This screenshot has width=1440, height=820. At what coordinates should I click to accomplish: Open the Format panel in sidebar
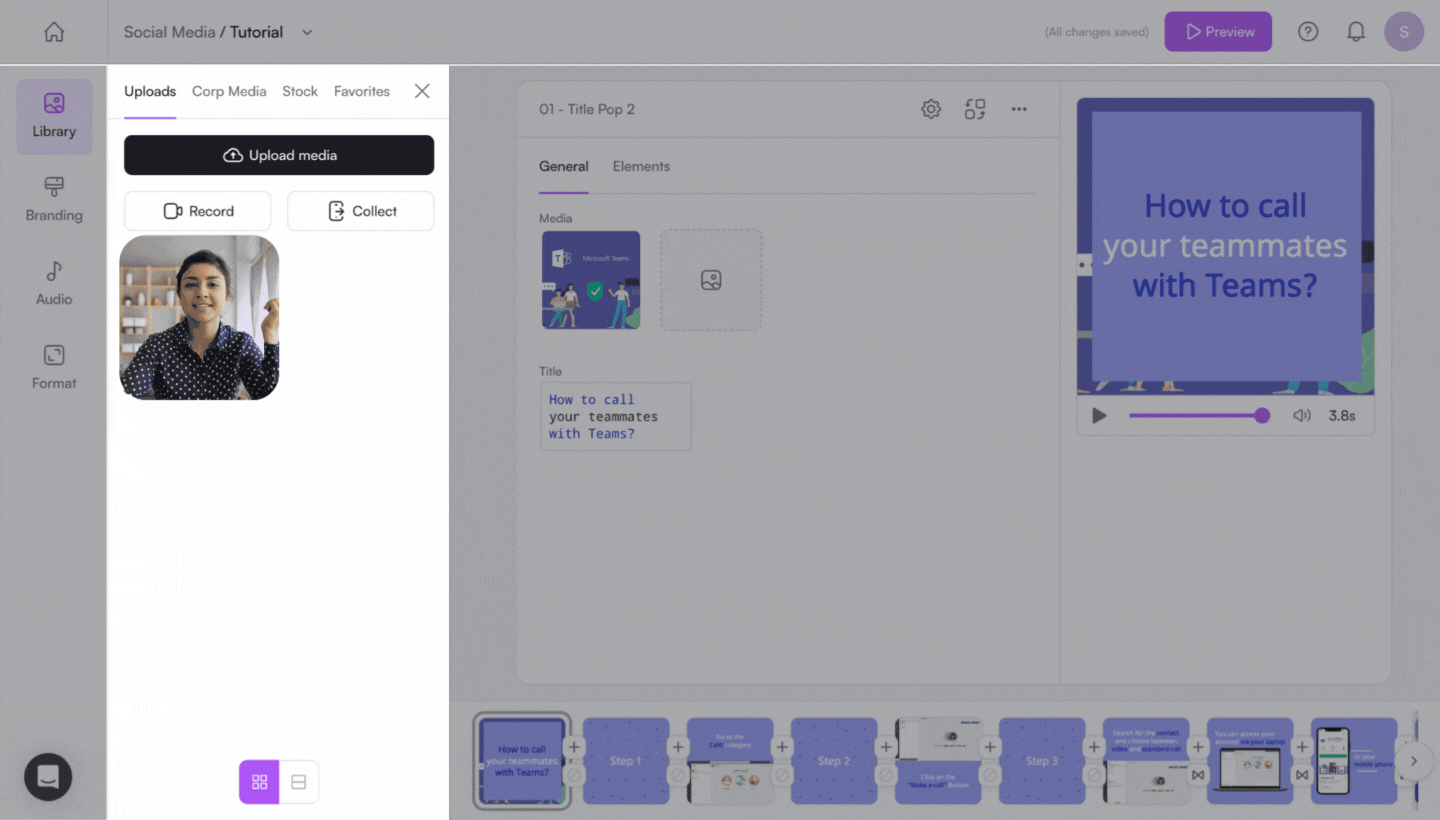54,367
